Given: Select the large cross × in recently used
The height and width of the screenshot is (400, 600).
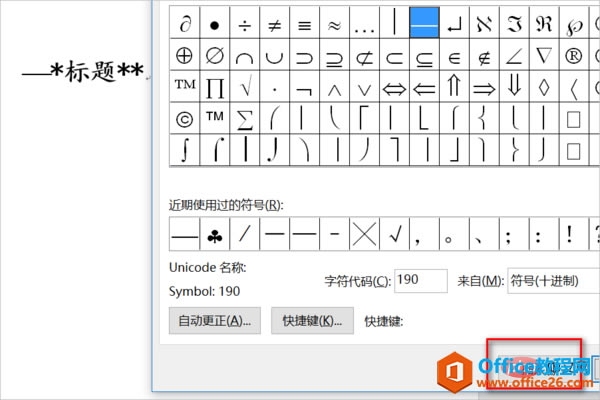Looking at the screenshot, I should [x=364, y=234].
